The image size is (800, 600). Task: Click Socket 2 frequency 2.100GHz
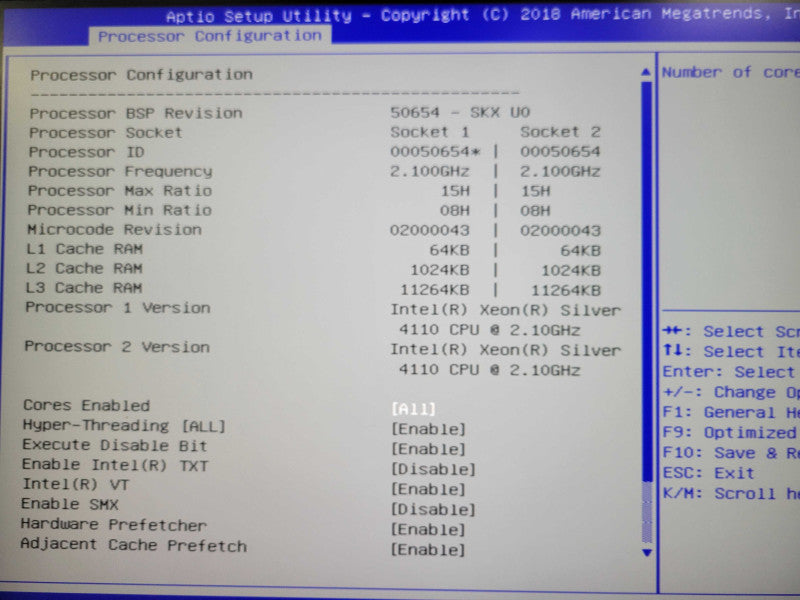pyautogui.click(x=560, y=171)
